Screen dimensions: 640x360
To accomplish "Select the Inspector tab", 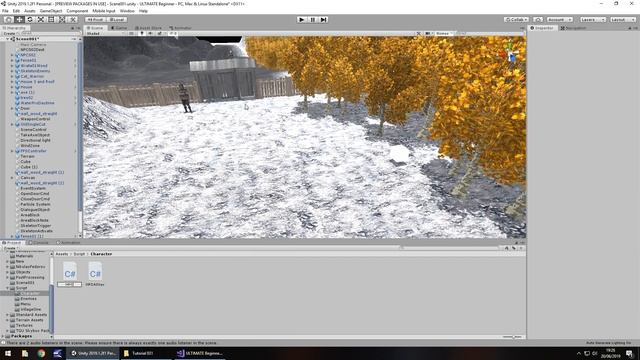I will click(x=542, y=28).
